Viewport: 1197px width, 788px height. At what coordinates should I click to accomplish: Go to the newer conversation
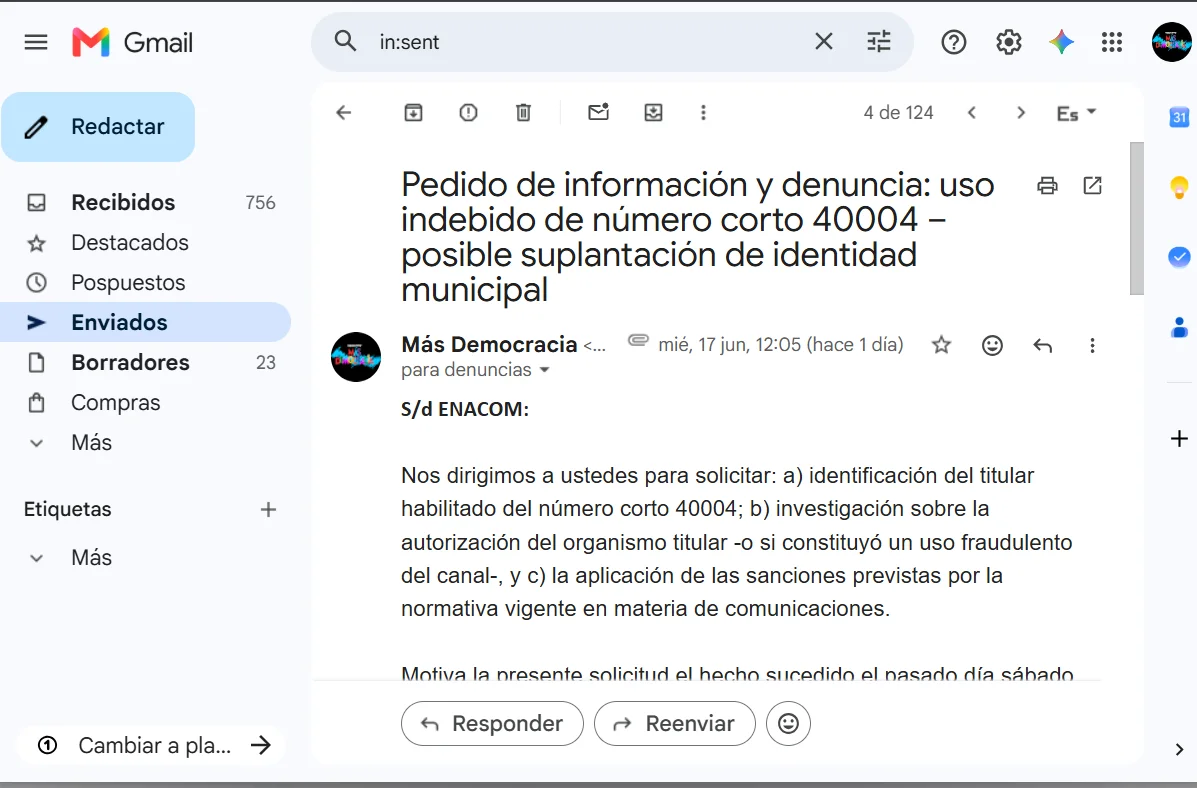coord(972,113)
